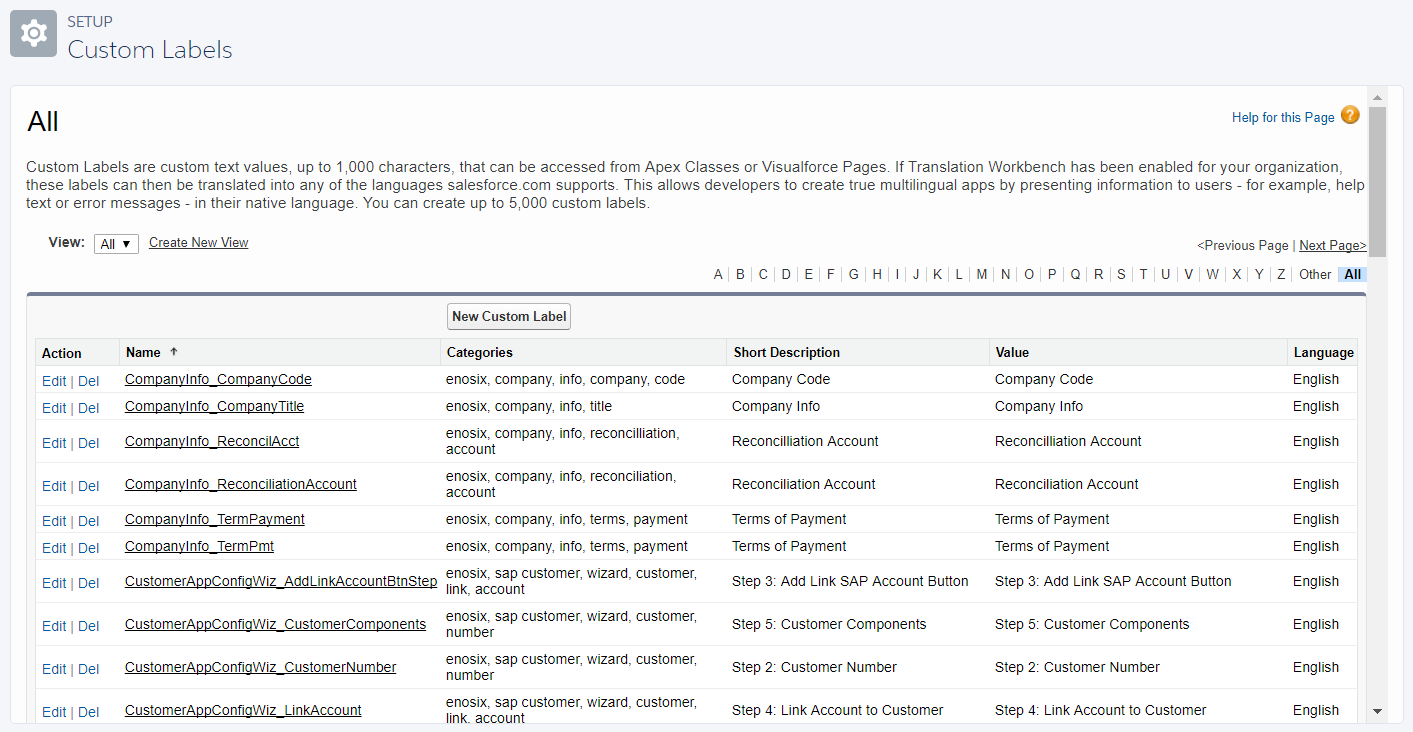1413x732 pixels.
Task: Edit the CompanyInfo_CompanyCode label
Action: [54, 381]
